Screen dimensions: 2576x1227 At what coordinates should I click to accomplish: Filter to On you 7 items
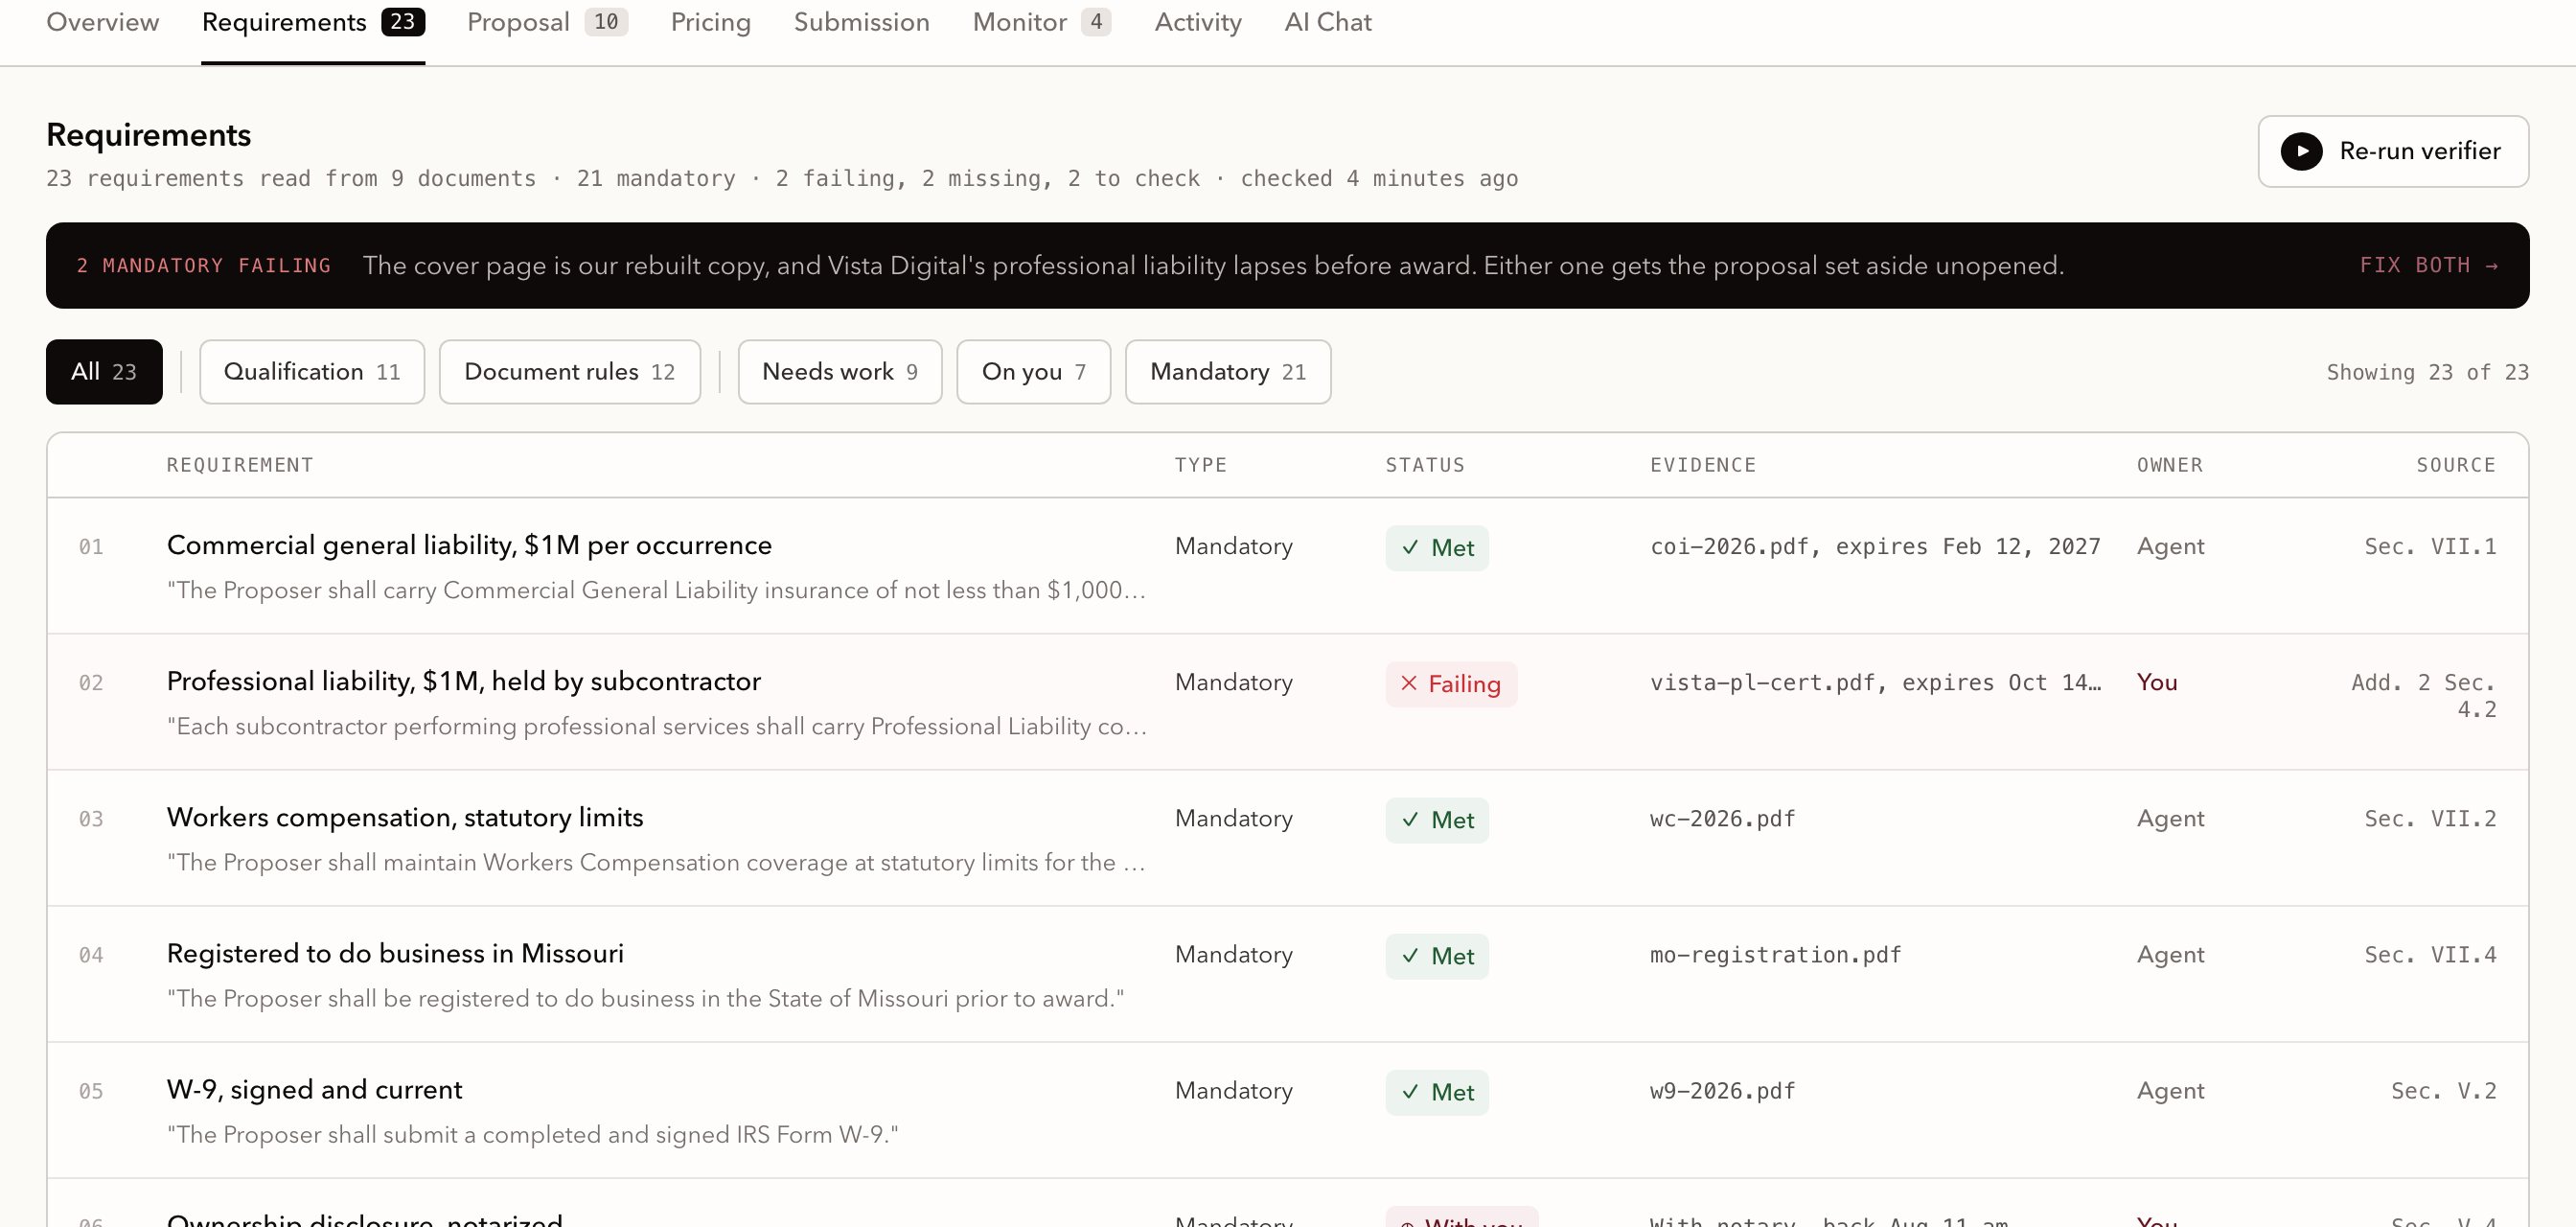click(1033, 372)
